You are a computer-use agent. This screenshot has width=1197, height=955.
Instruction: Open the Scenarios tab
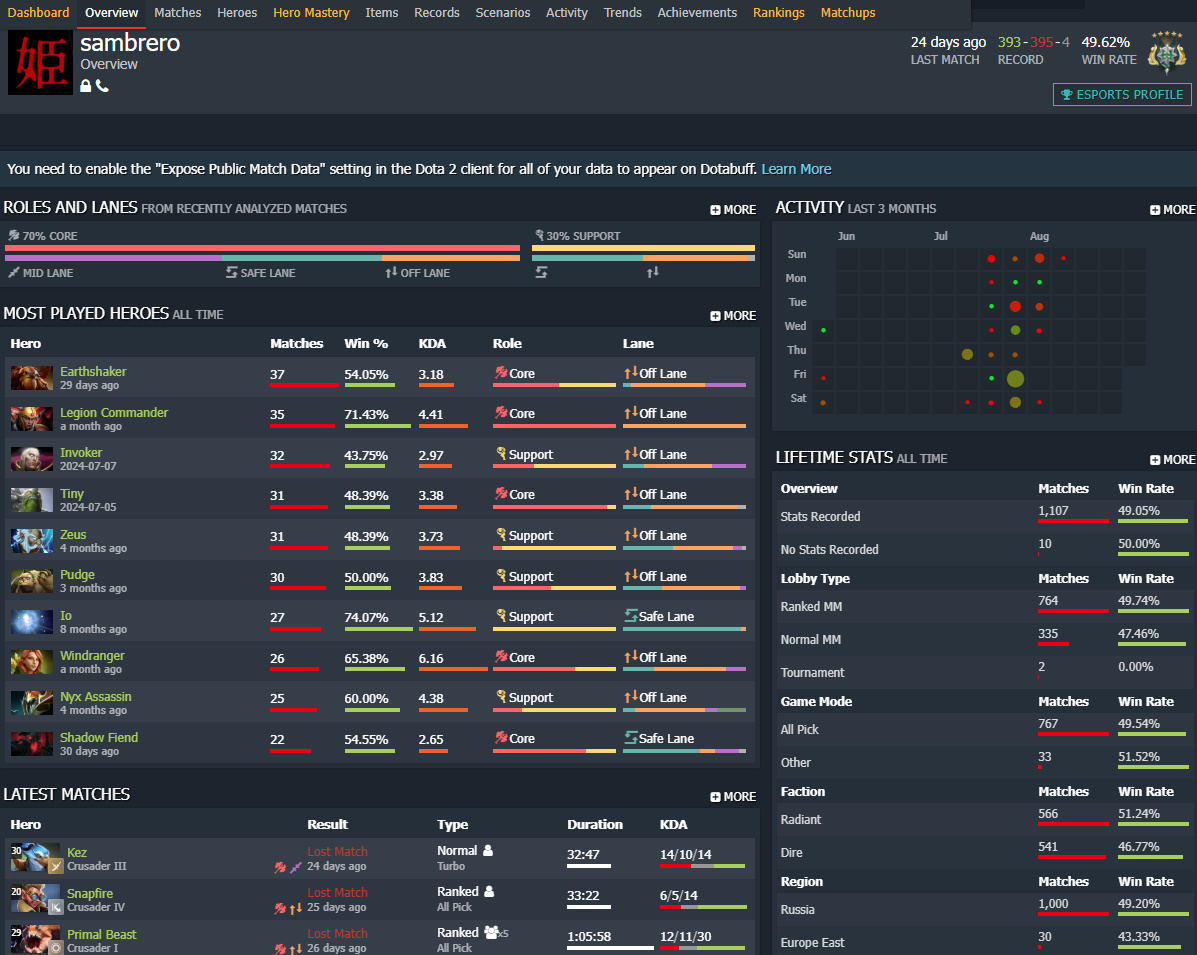point(503,12)
